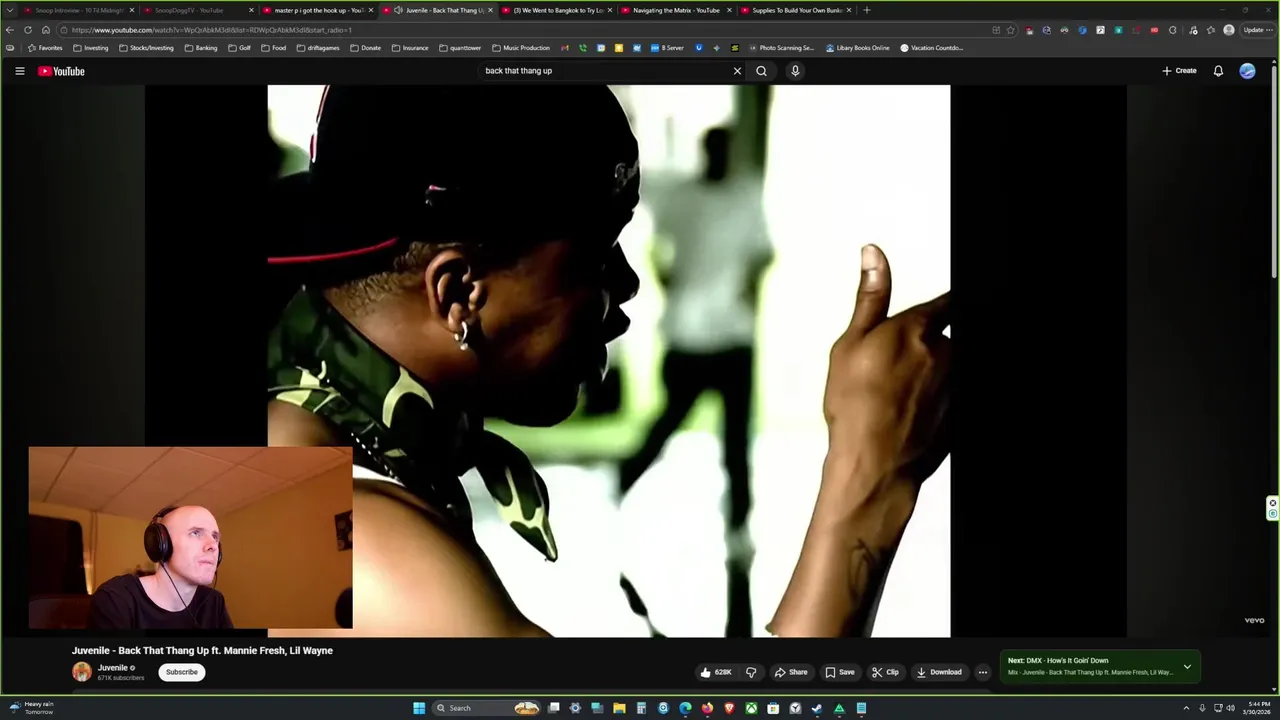Open the taskbar volume speaker icon
The width and height of the screenshot is (1280, 720).
click(x=1230, y=708)
